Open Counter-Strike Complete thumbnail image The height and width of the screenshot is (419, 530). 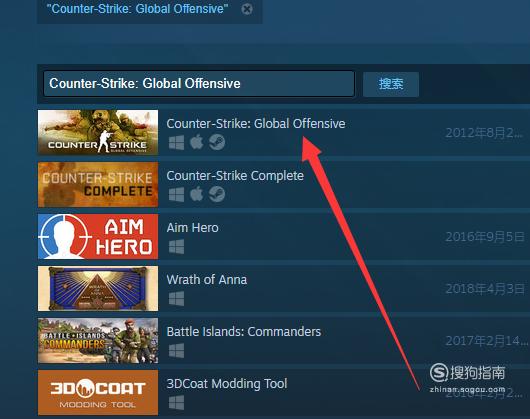tap(98, 184)
